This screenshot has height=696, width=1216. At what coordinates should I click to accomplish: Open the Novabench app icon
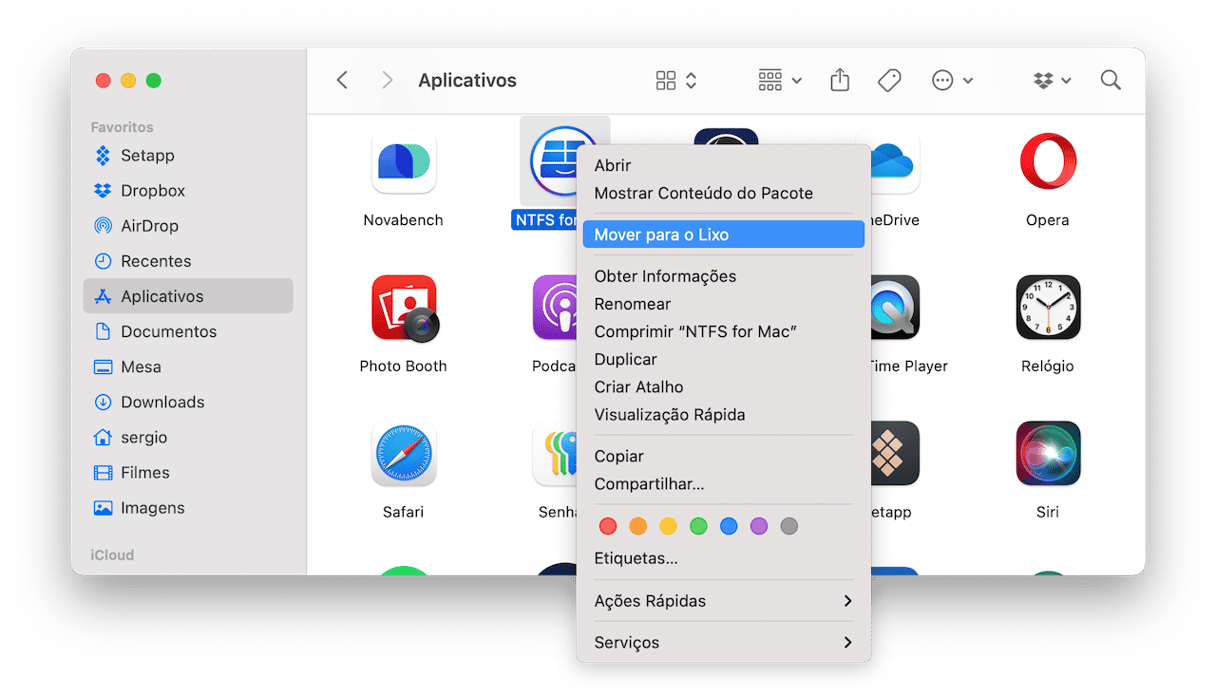point(403,162)
